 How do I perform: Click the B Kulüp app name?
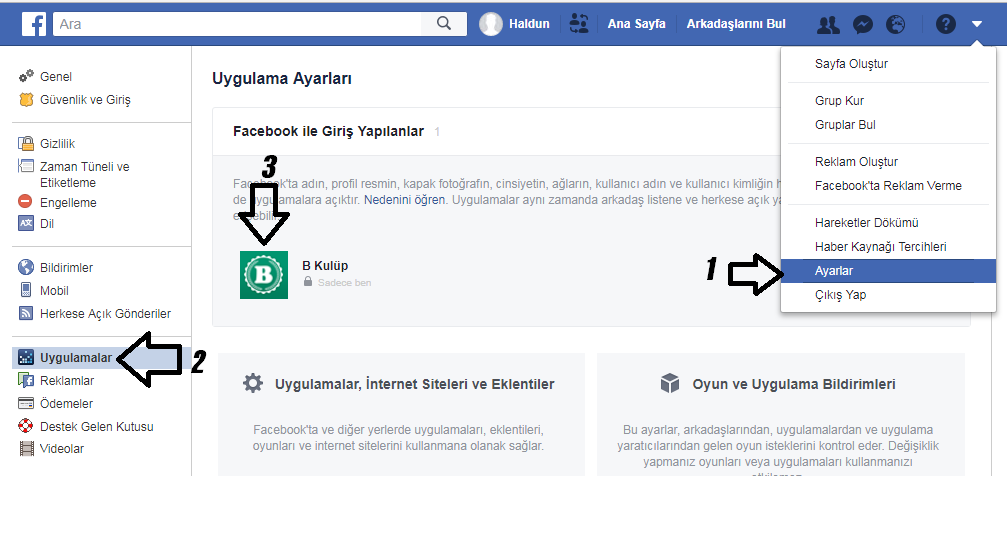tap(325, 265)
